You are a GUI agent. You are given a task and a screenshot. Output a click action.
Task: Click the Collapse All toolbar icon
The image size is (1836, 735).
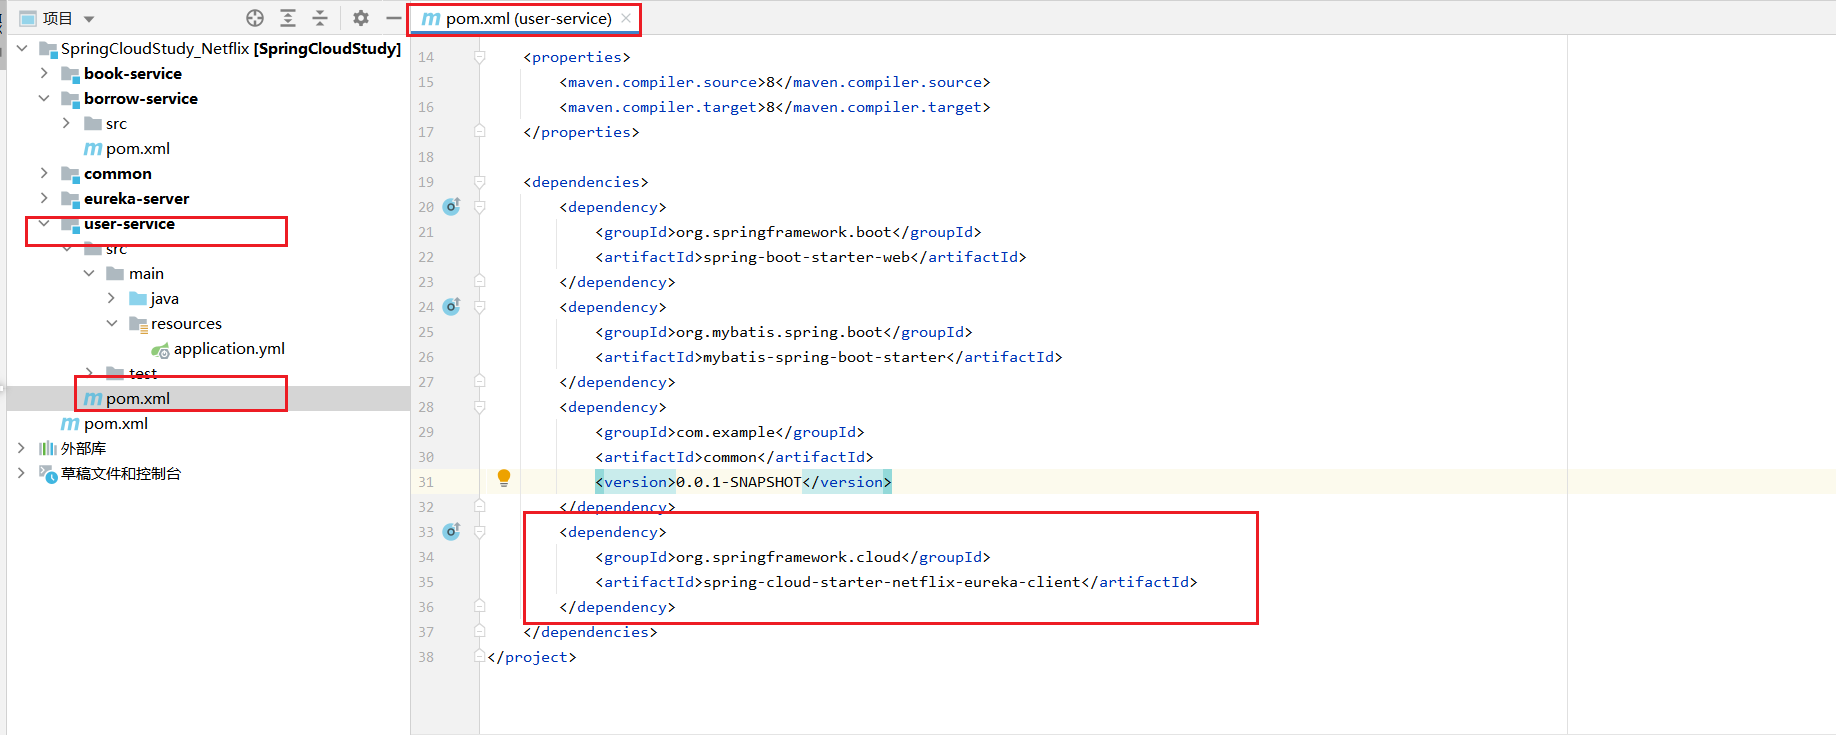[x=320, y=18]
